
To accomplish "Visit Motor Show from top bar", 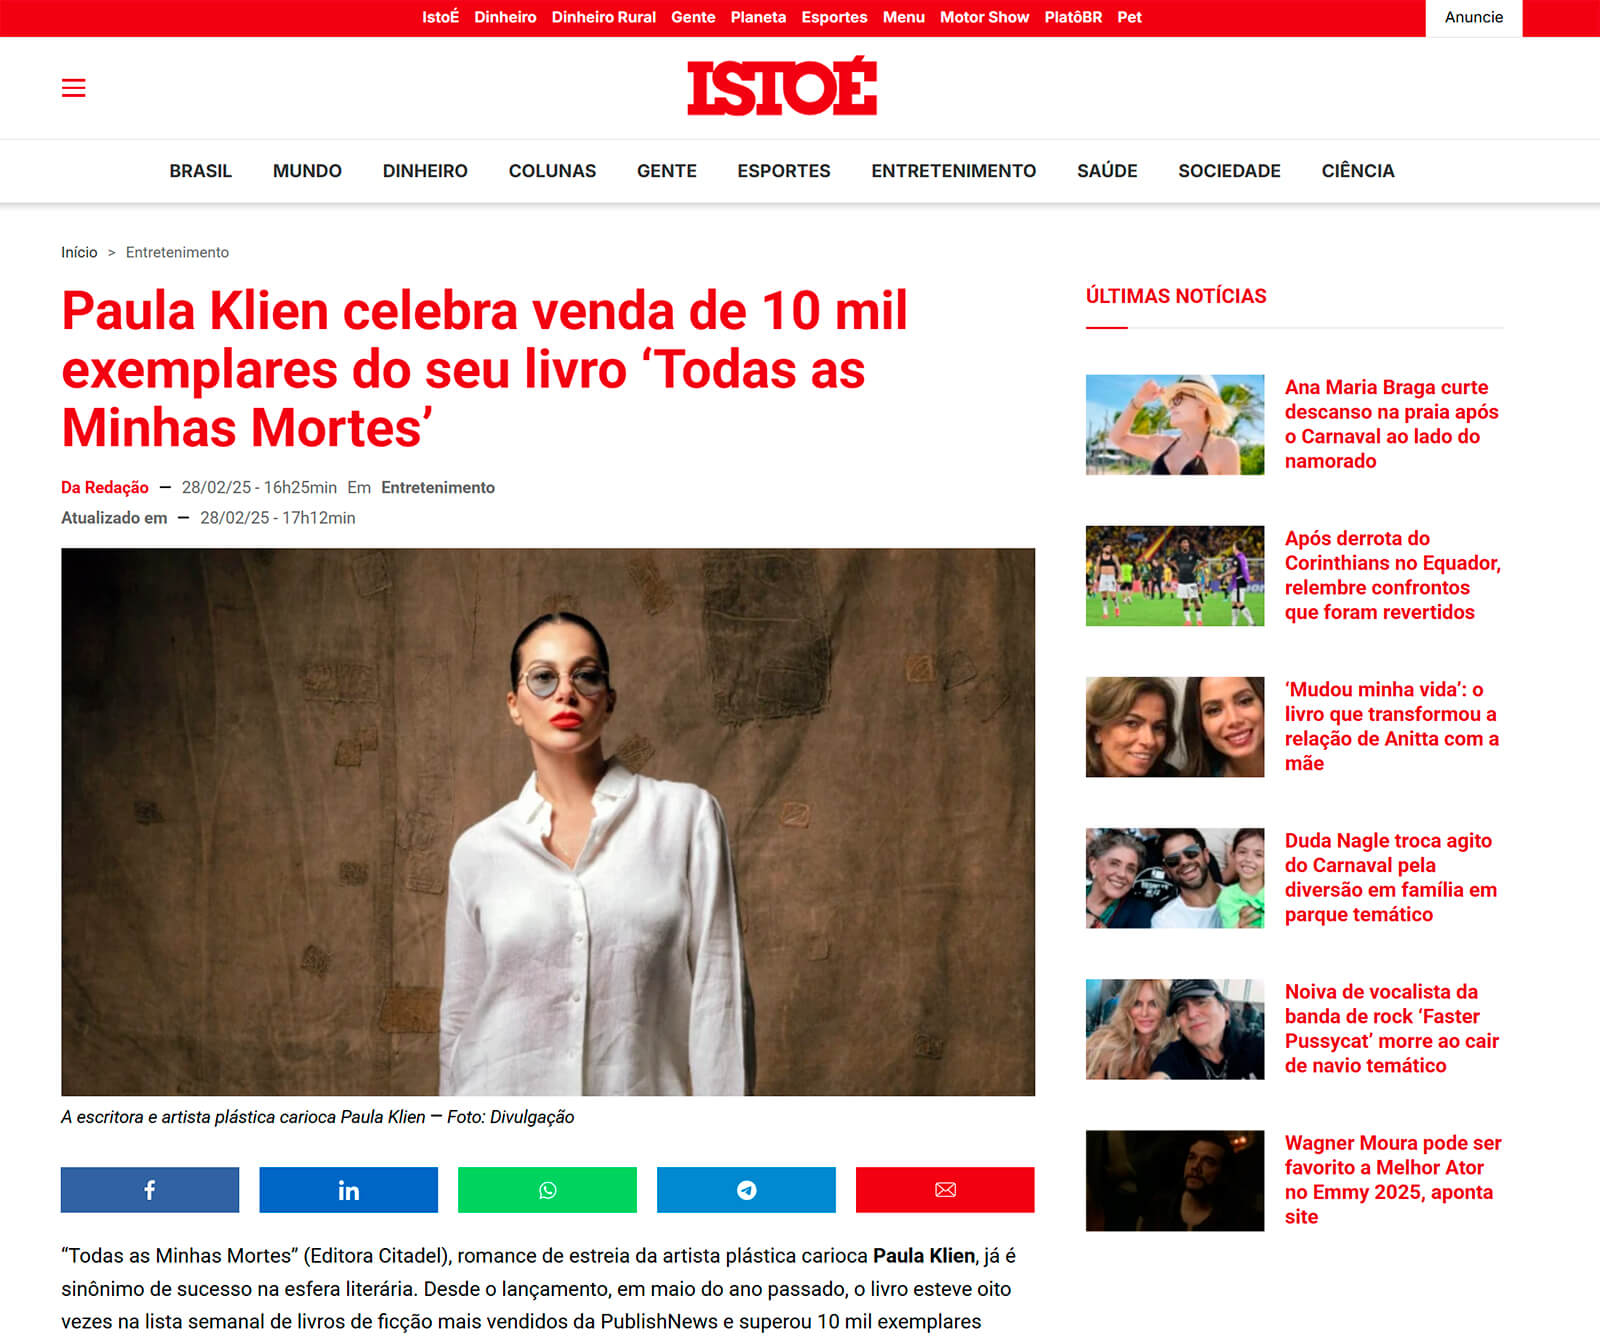I will pos(984,17).
